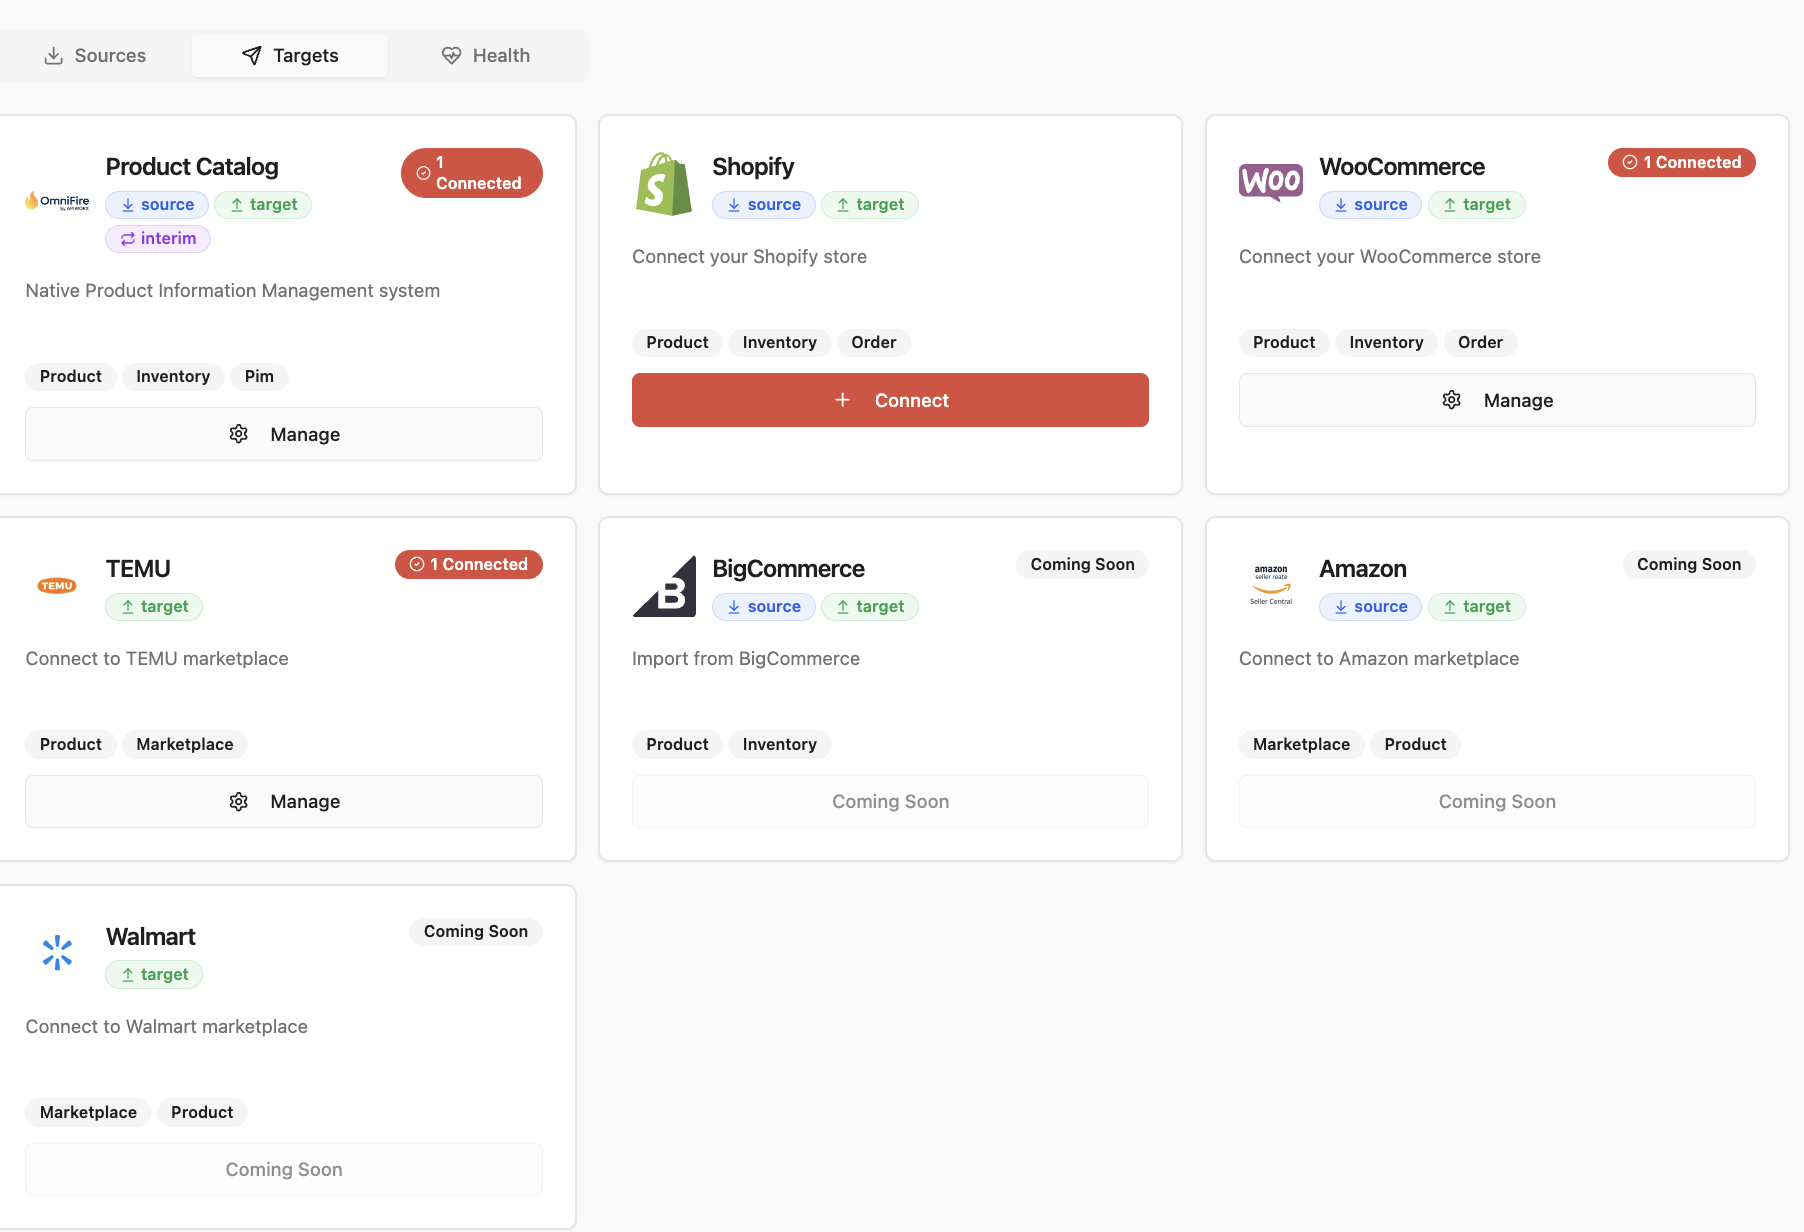Expand the target option on BigCommerce

pyautogui.click(x=869, y=606)
